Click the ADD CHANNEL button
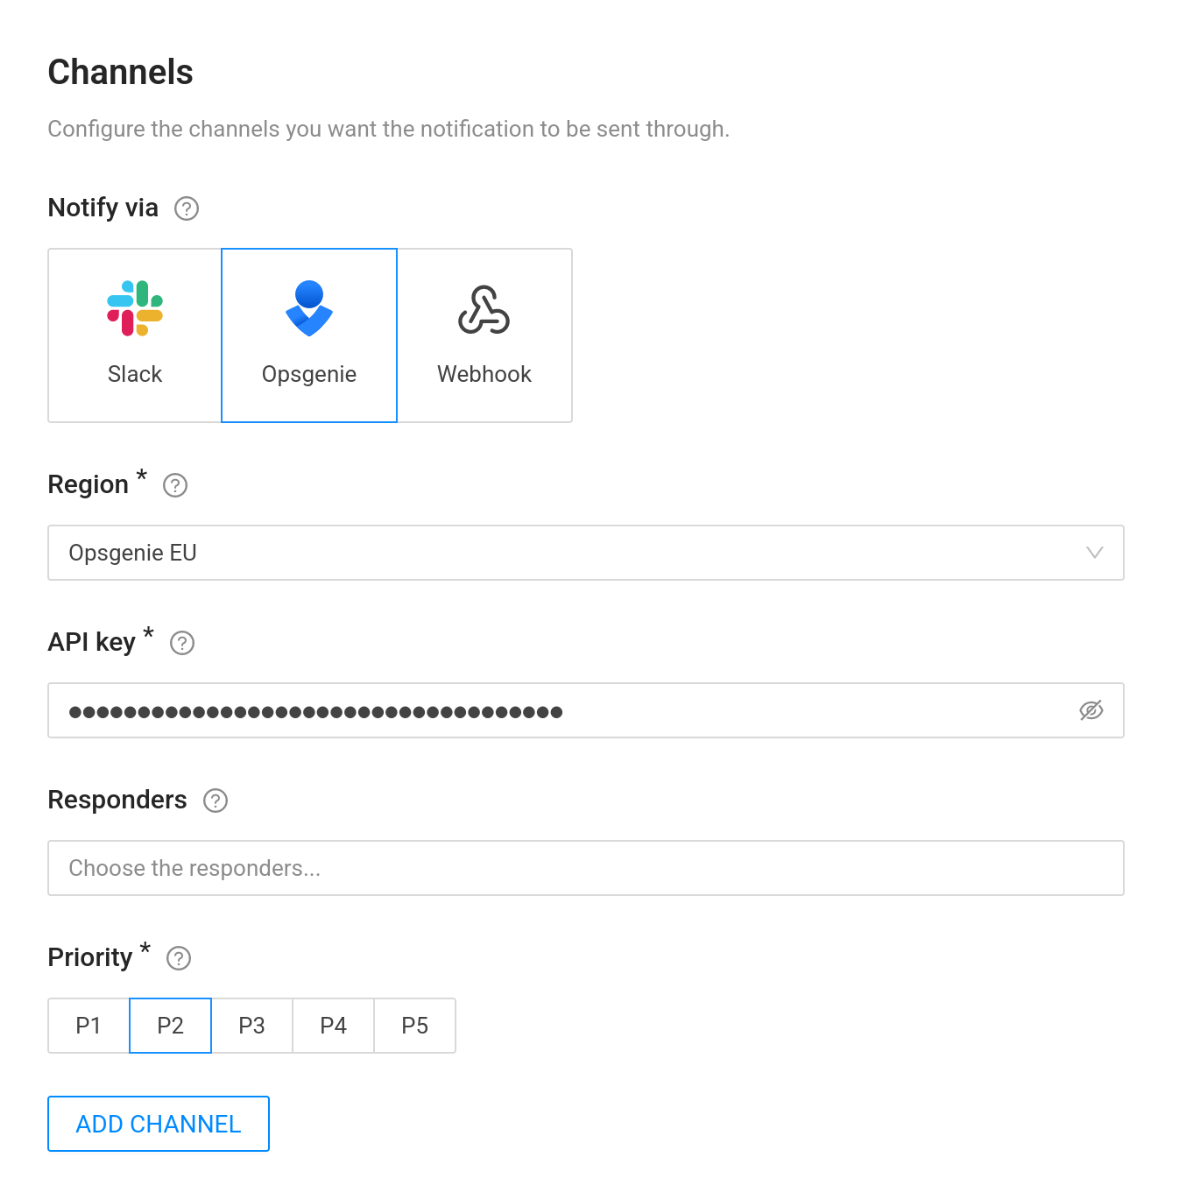 click(x=158, y=1123)
